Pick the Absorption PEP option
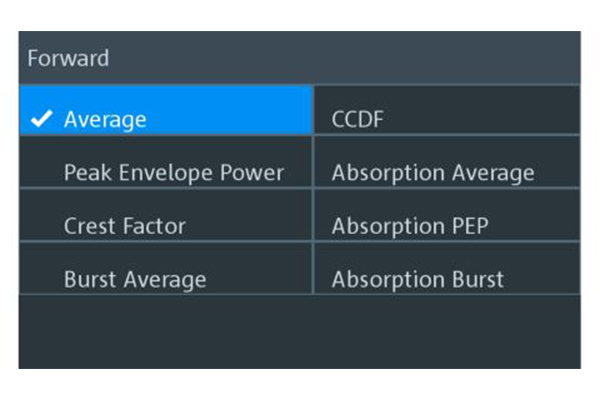The width and height of the screenshot is (600, 400). pos(410,226)
